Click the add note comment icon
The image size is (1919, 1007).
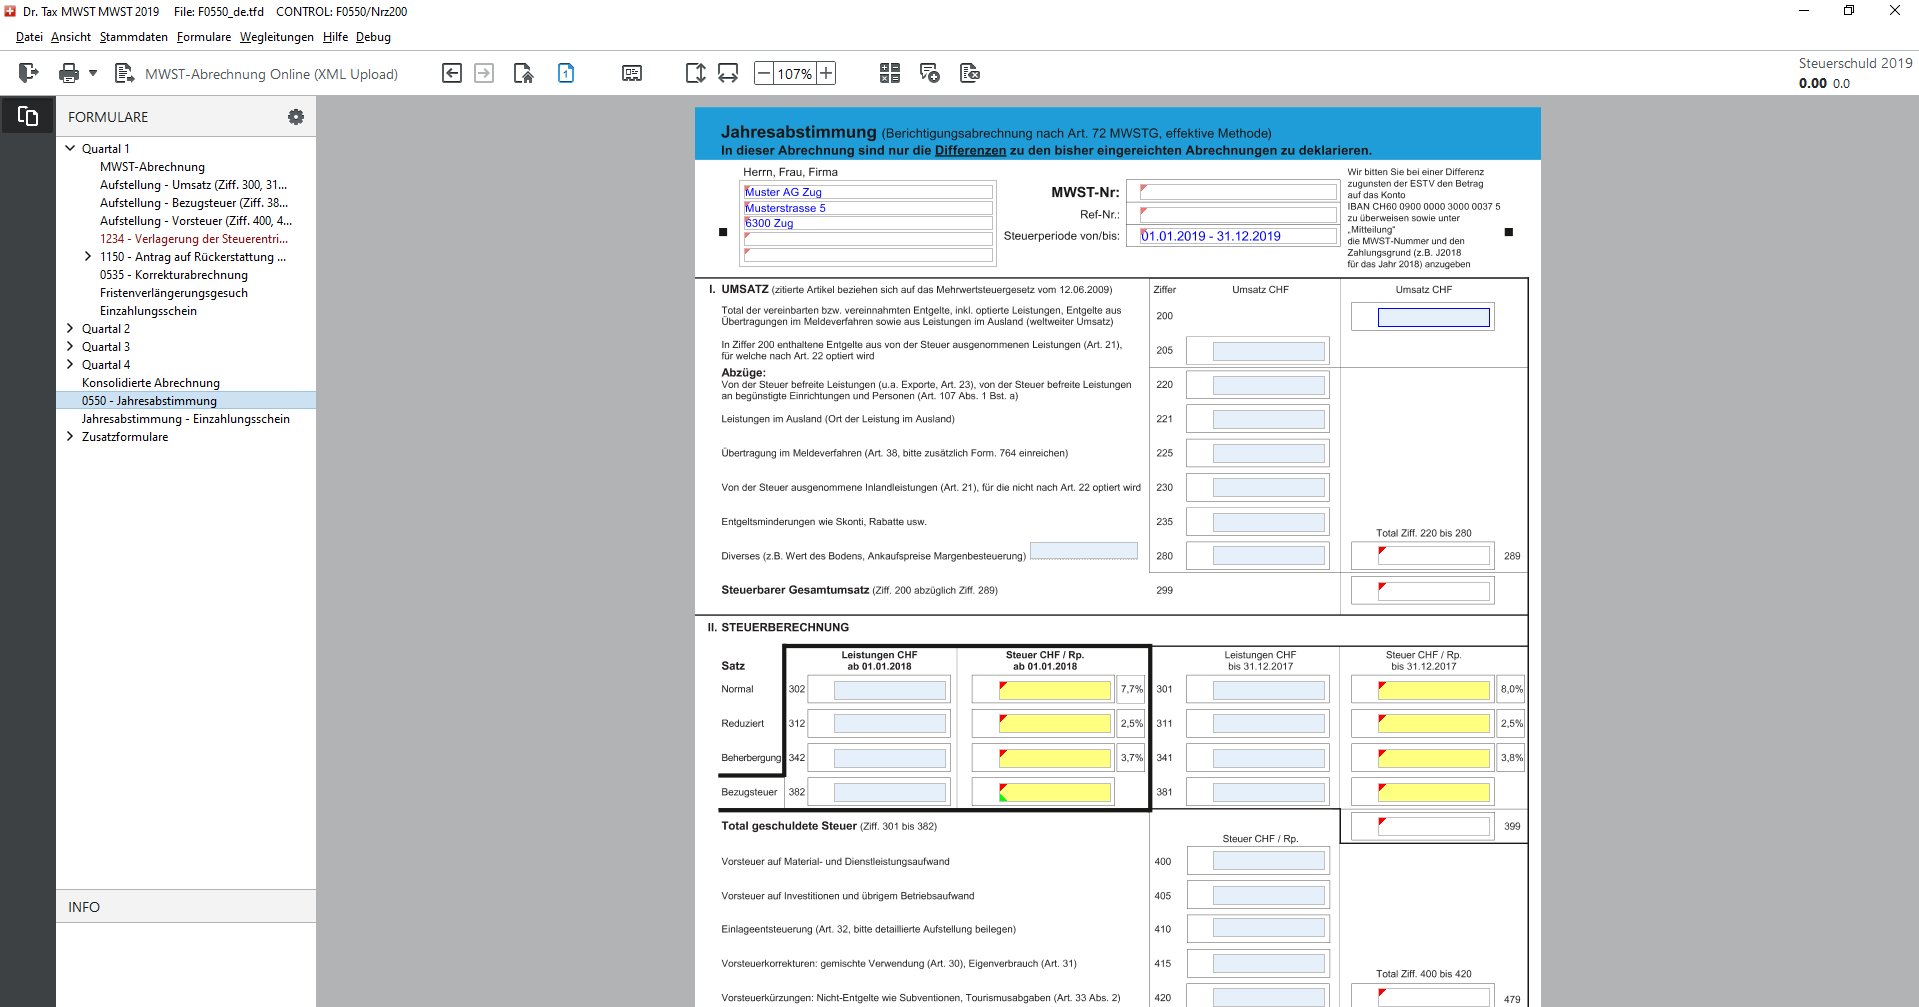[x=930, y=73]
